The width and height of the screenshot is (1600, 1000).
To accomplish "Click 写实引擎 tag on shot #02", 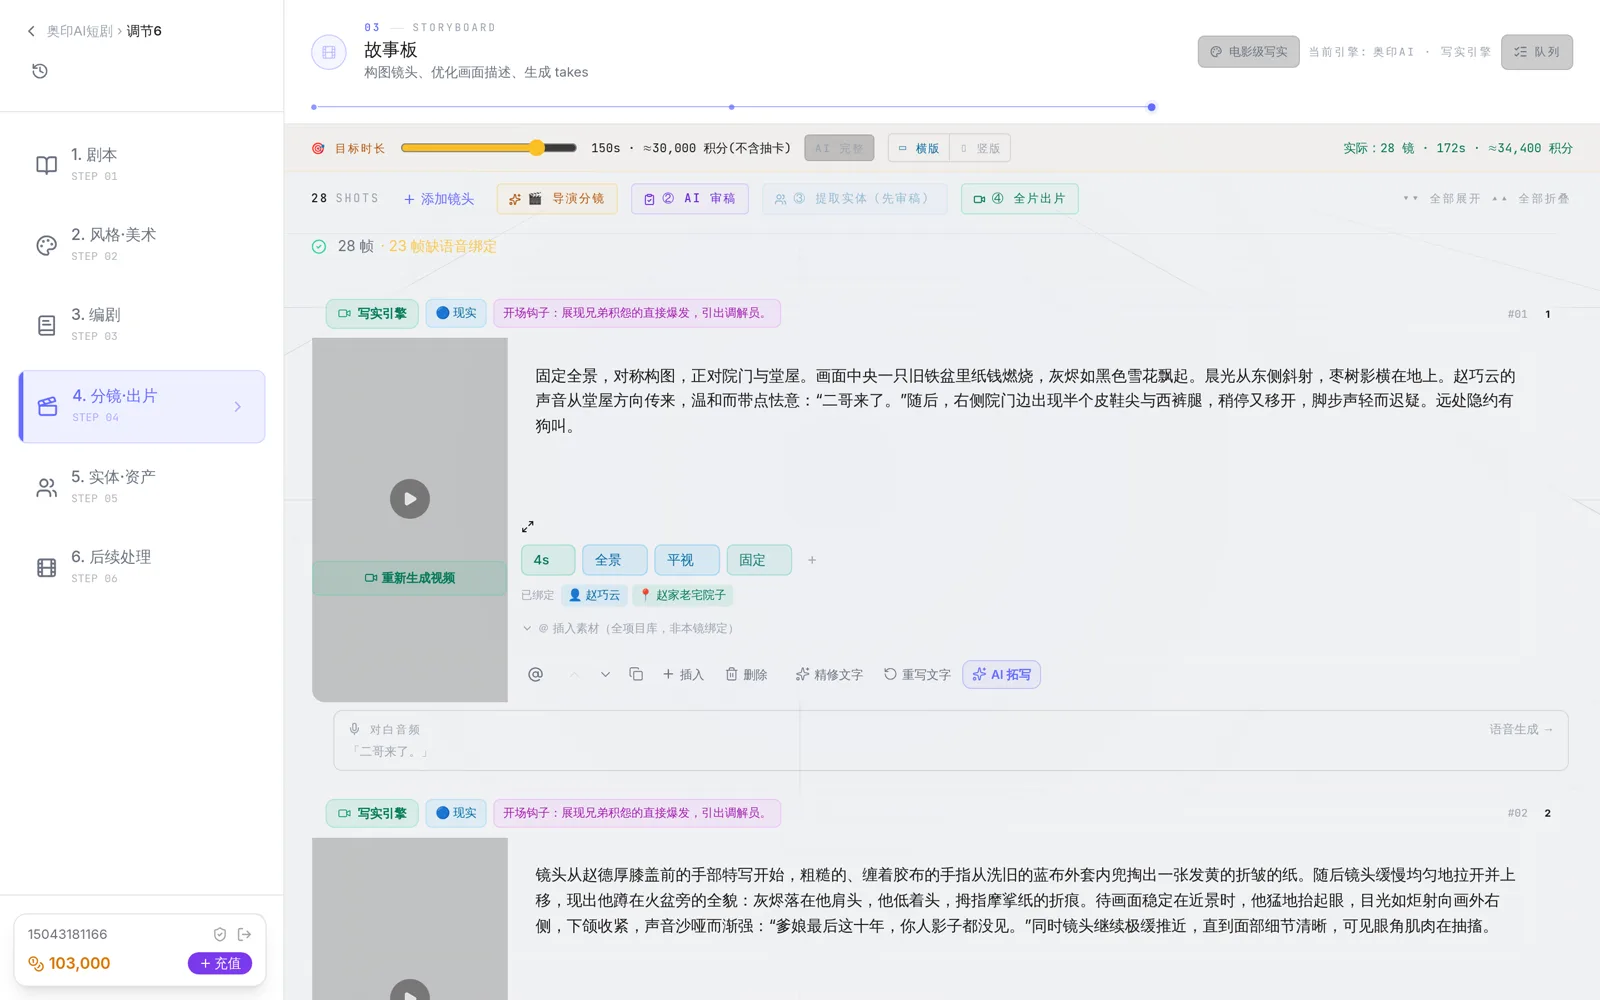I will [x=372, y=813].
